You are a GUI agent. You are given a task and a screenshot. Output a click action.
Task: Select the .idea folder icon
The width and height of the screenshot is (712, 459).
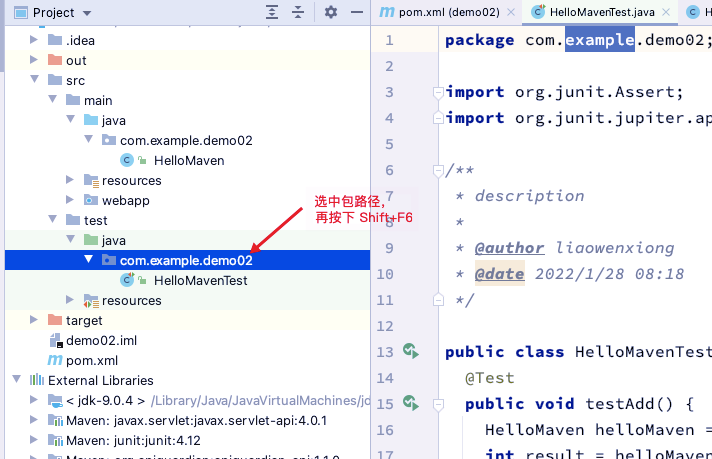pyautogui.click(x=55, y=40)
